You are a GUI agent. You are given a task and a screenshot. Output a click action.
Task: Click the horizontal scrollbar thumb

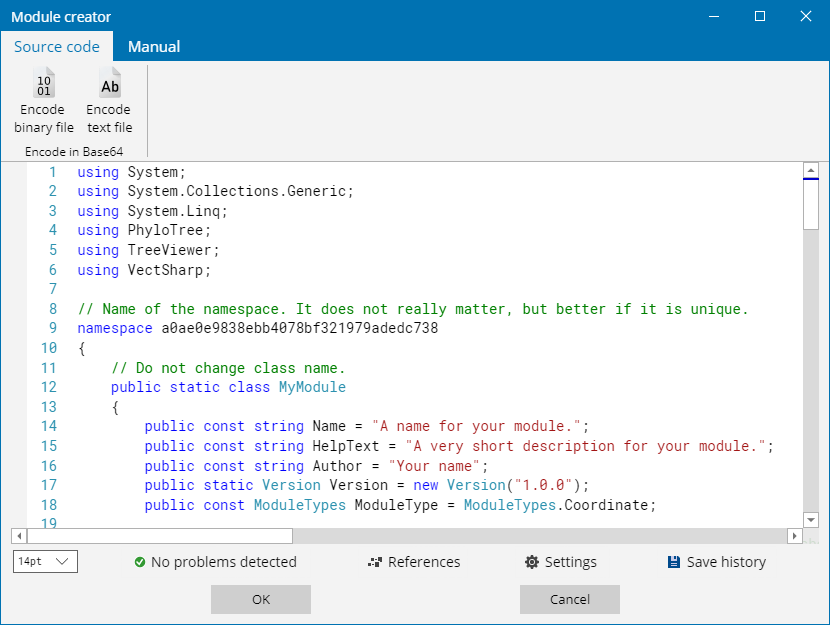160,536
